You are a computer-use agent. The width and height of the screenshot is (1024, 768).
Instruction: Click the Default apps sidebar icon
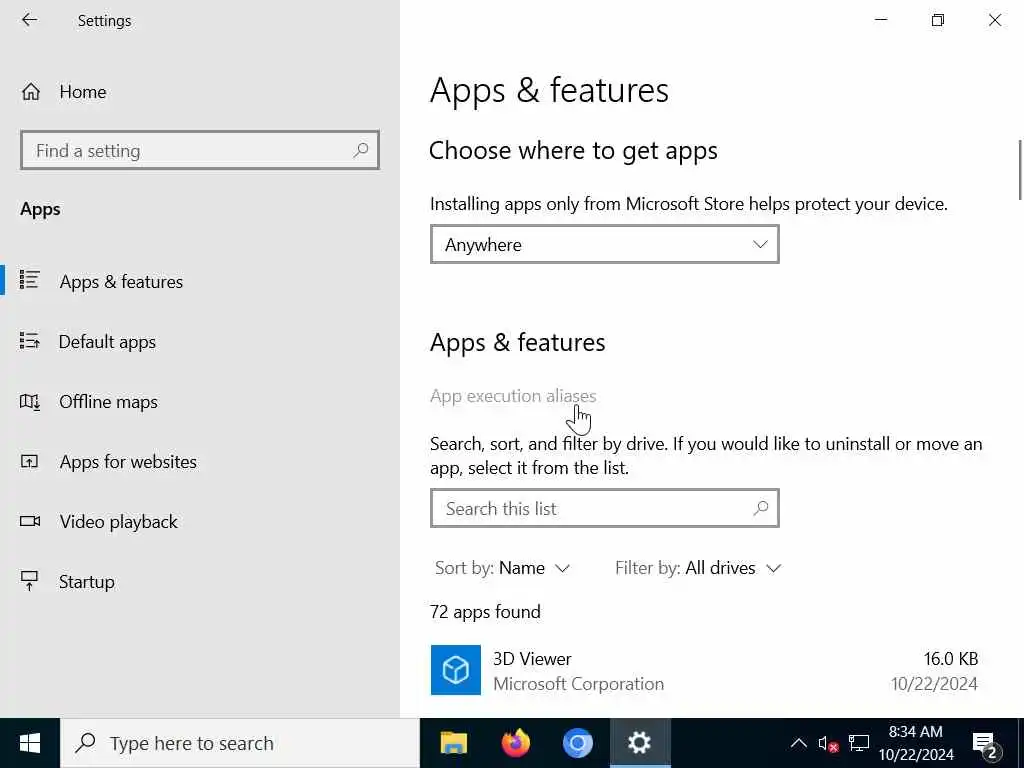point(29,340)
